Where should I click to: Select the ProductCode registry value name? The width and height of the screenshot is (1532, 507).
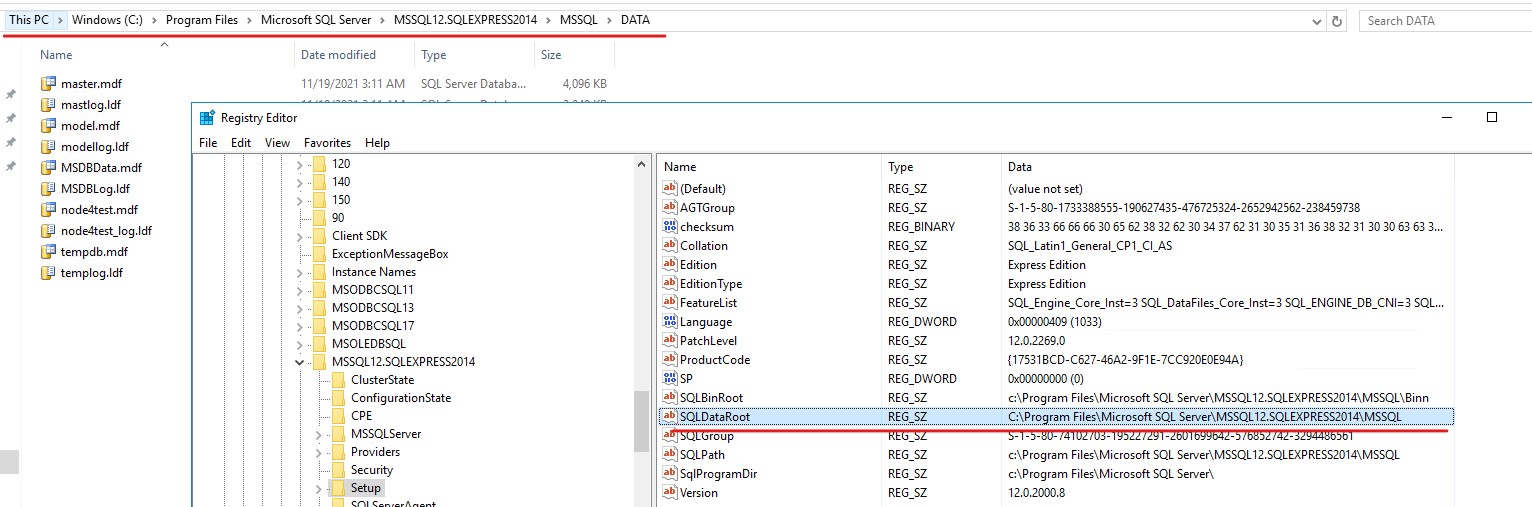tap(715, 360)
